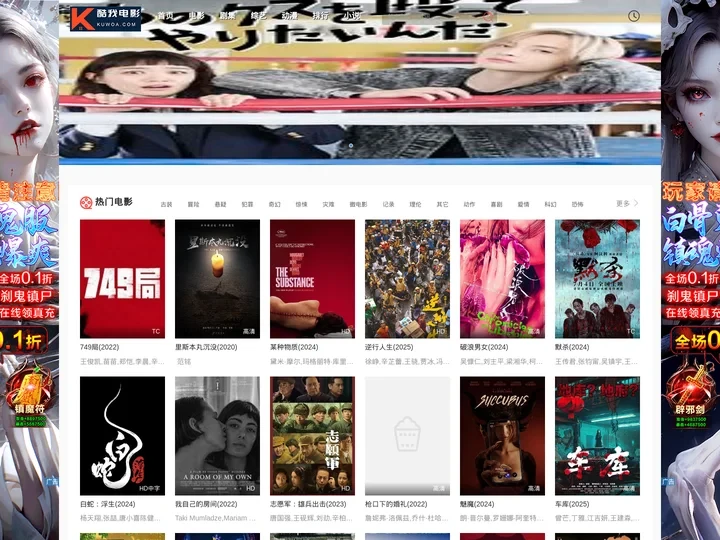The width and height of the screenshot is (720, 540).
Task: Open the 志愿军 soldiers poster
Action: click(312, 436)
